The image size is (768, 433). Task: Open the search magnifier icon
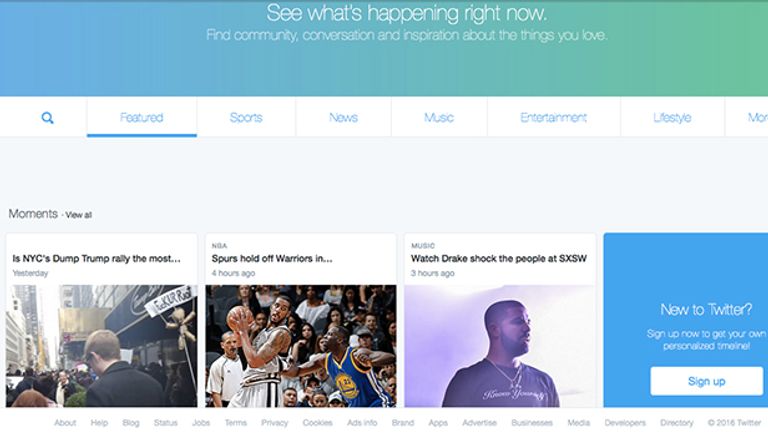[x=48, y=118]
